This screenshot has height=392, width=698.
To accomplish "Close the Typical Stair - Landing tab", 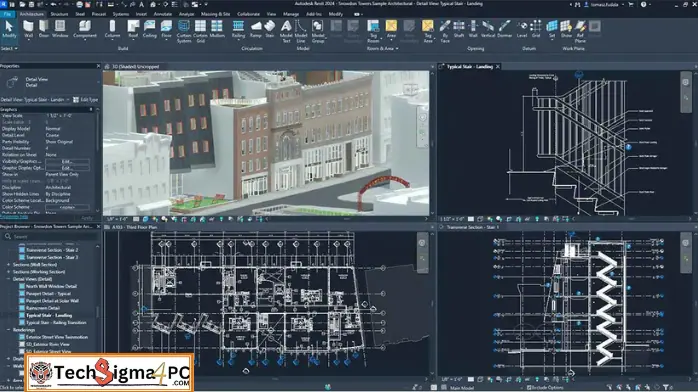I will [x=498, y=67].
